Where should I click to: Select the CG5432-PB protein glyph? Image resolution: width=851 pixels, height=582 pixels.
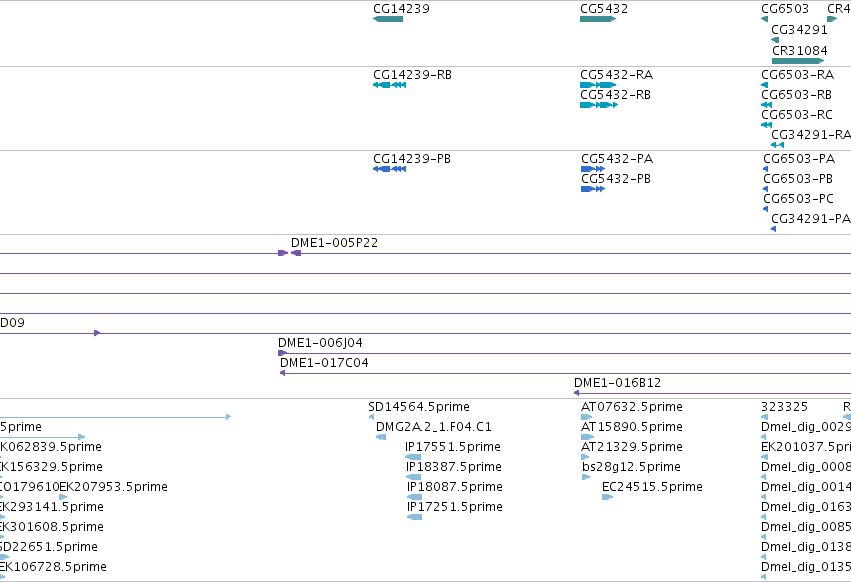pos(593,189)
